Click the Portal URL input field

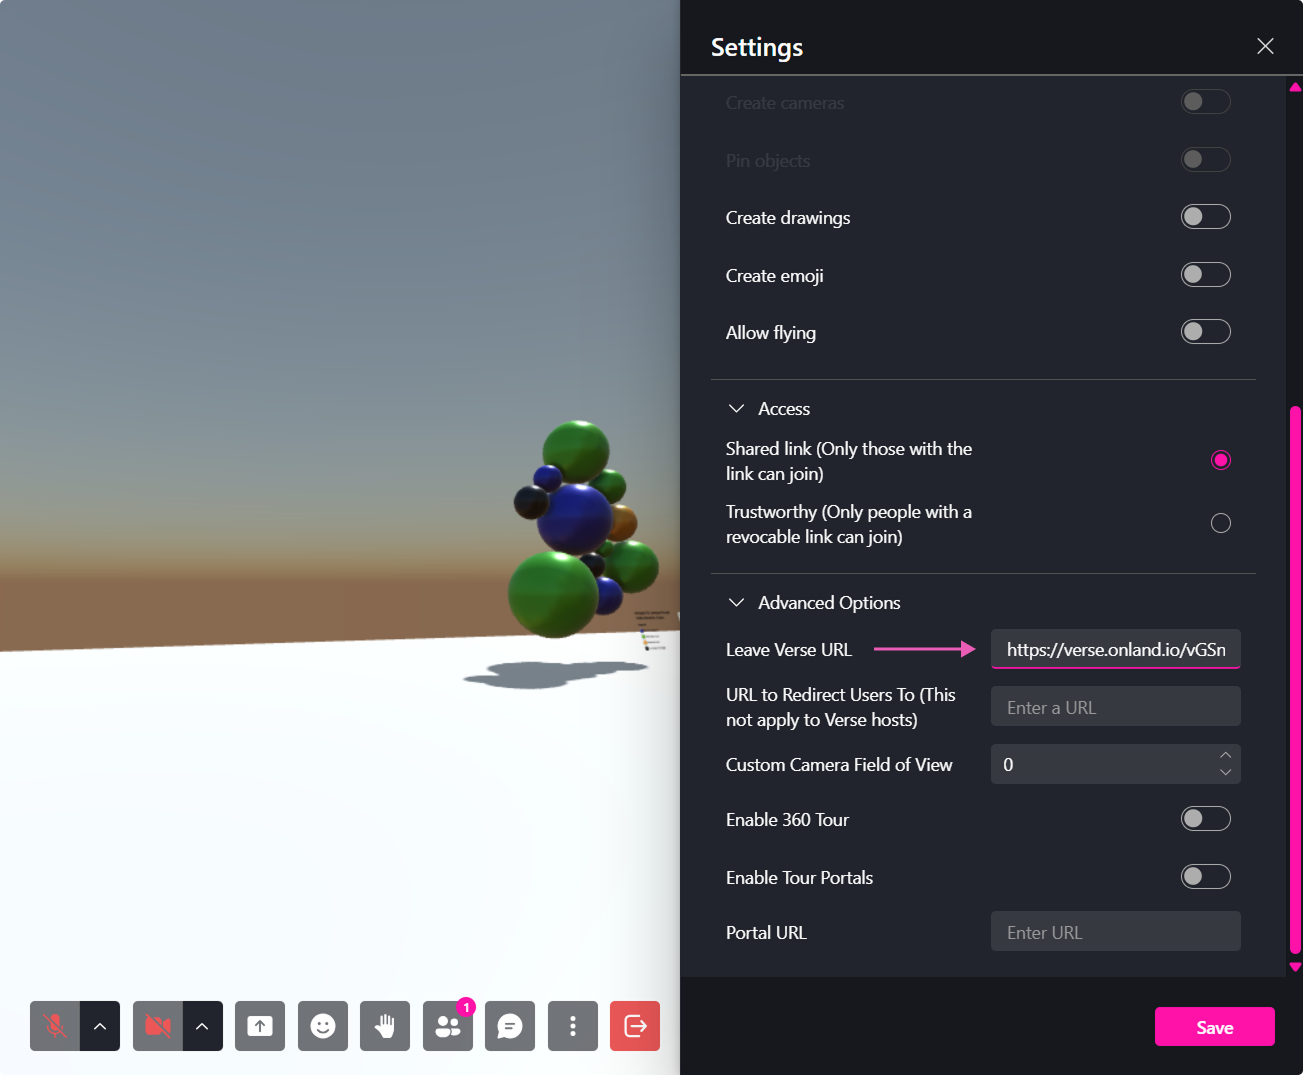pos(1115,931)
